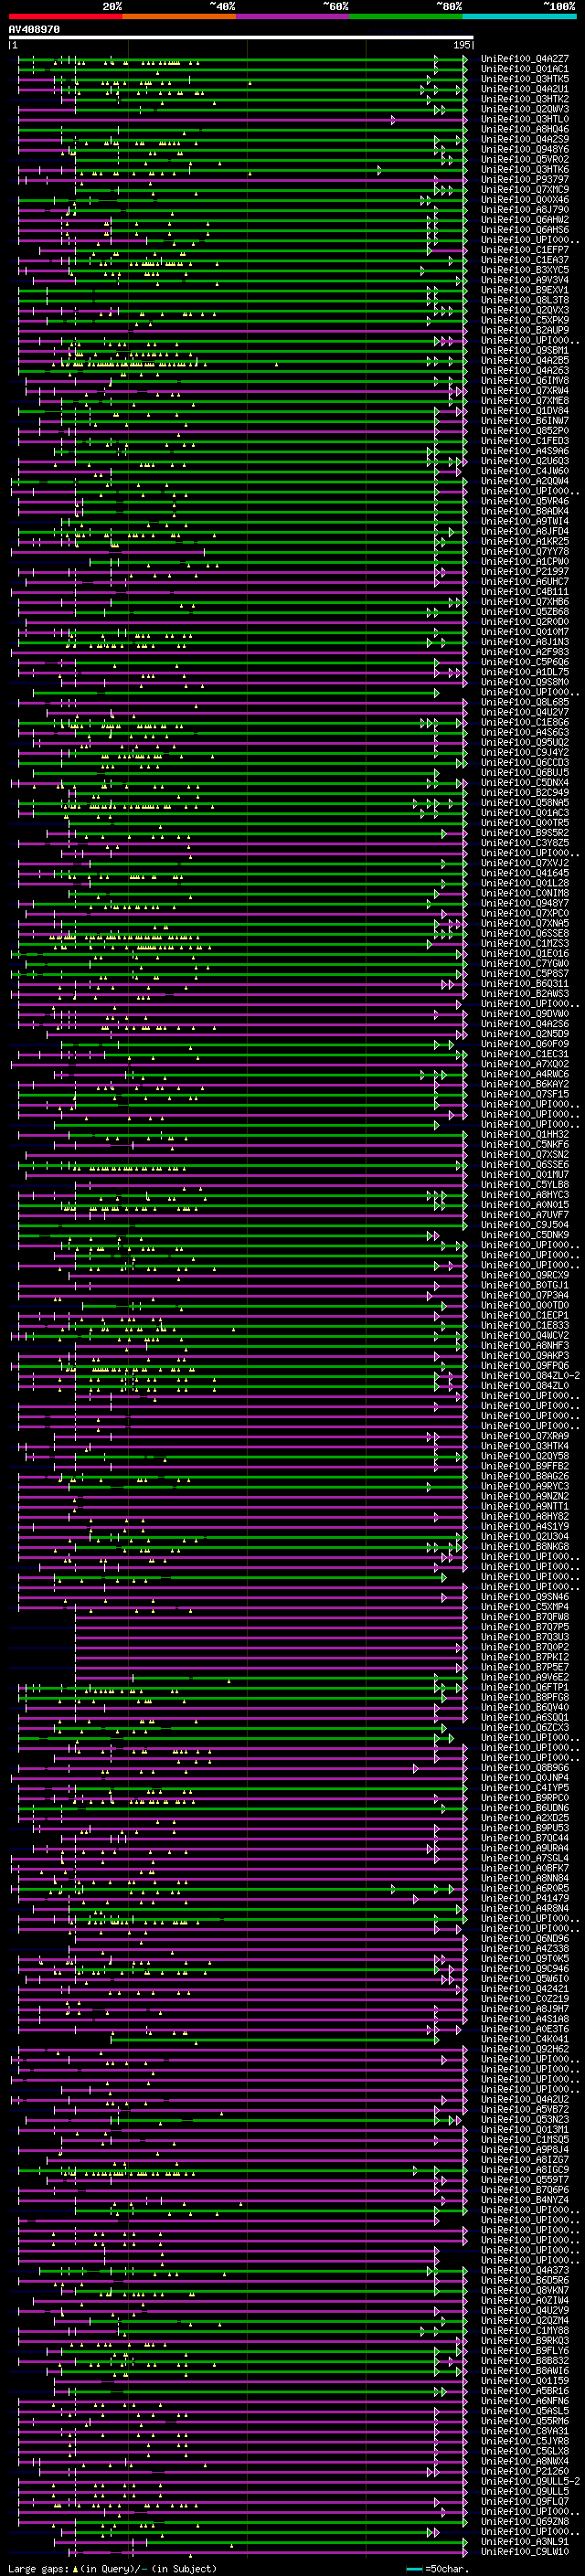Click the orange ~40% identity legend bar
Image resolution: width=585 pixels, height=2576 pixels.
(179, 16)
